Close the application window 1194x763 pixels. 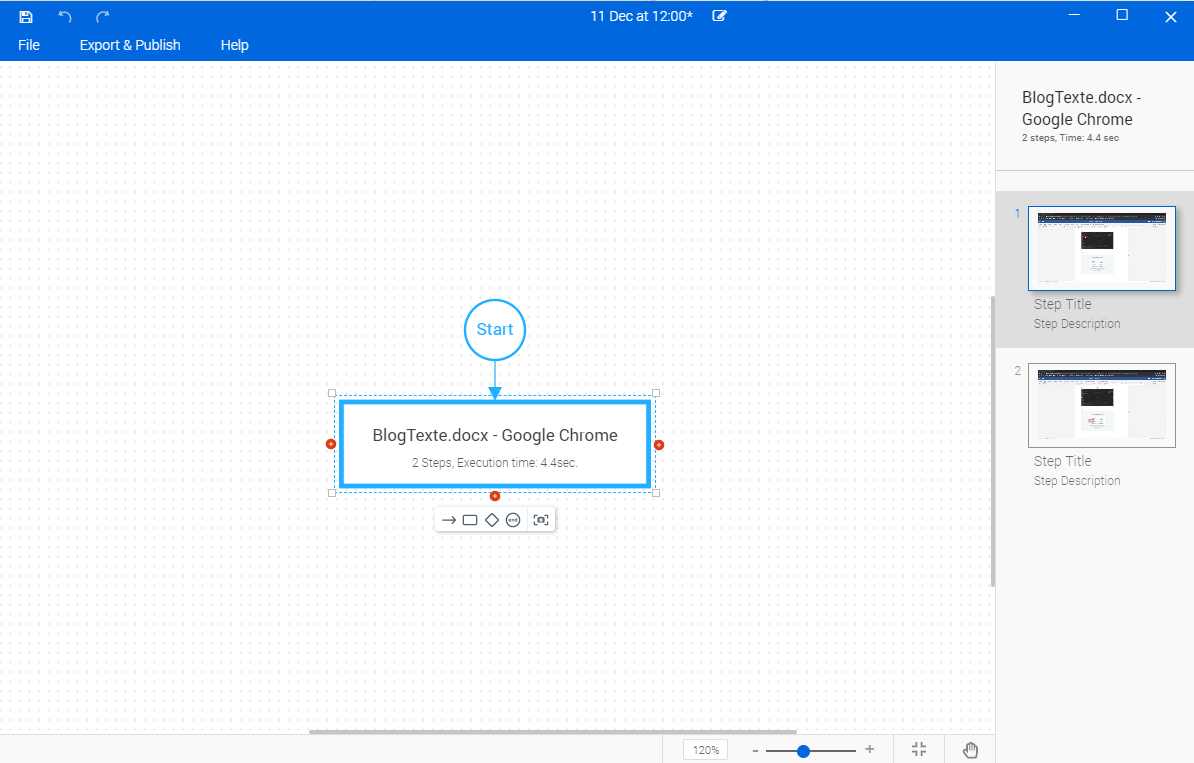1170,17
